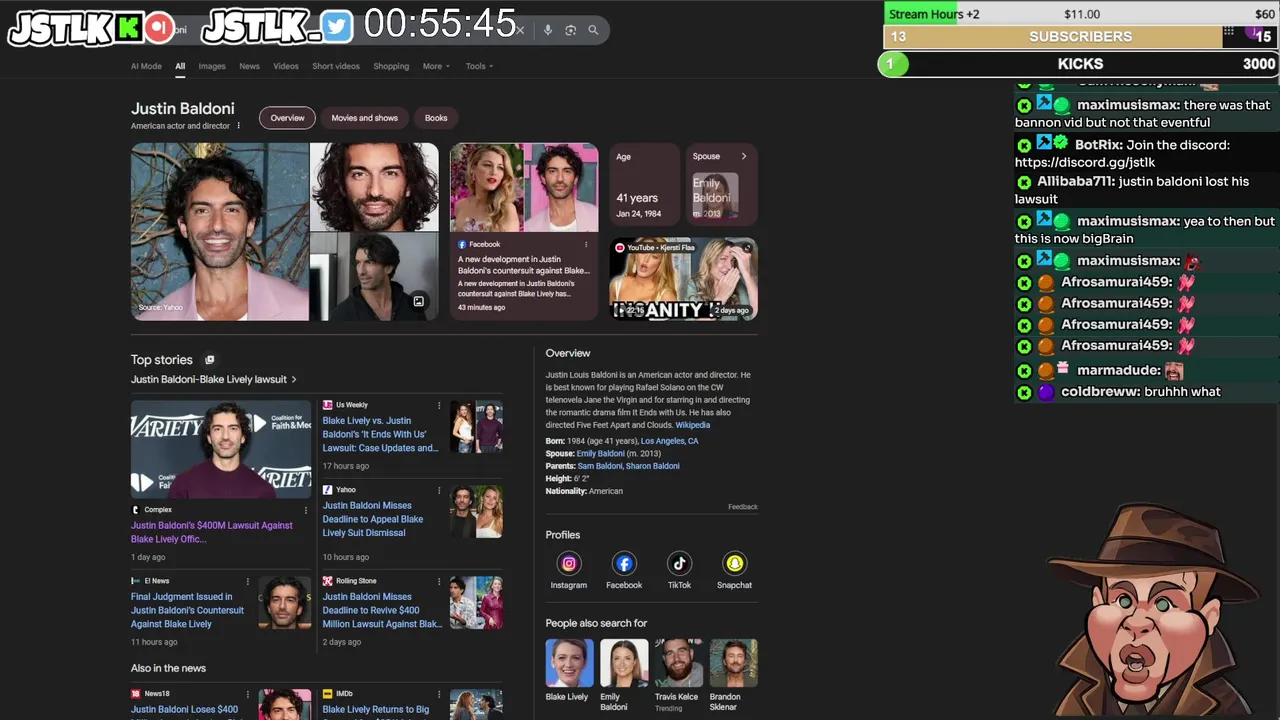1280x720 pixels.
Task: Expand the Spouse card arrow
Action: [743, 156]
